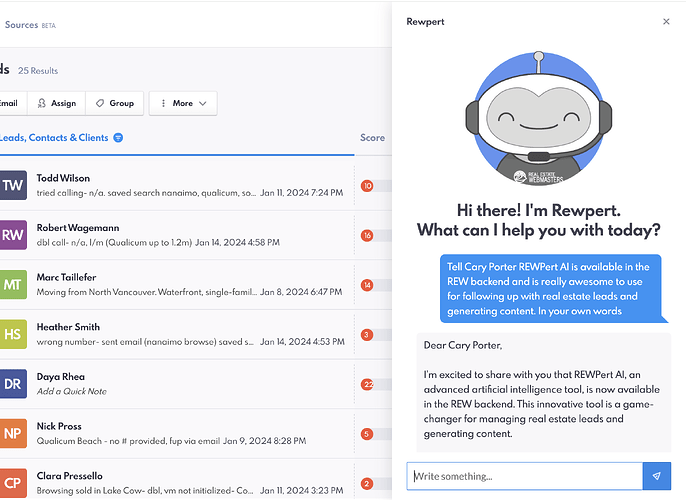Open Clara Pressello's lead name

click(x=70, y=476)
